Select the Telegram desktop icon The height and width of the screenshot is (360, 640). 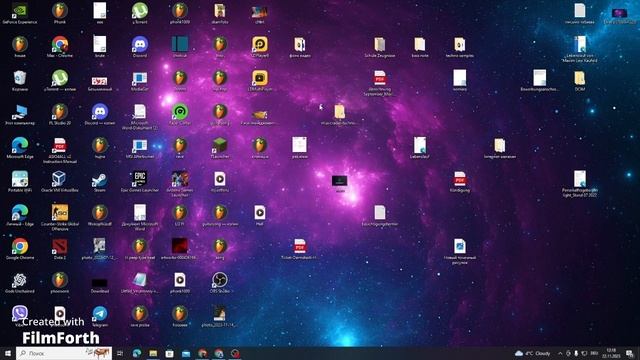click(x=100, y=317)
